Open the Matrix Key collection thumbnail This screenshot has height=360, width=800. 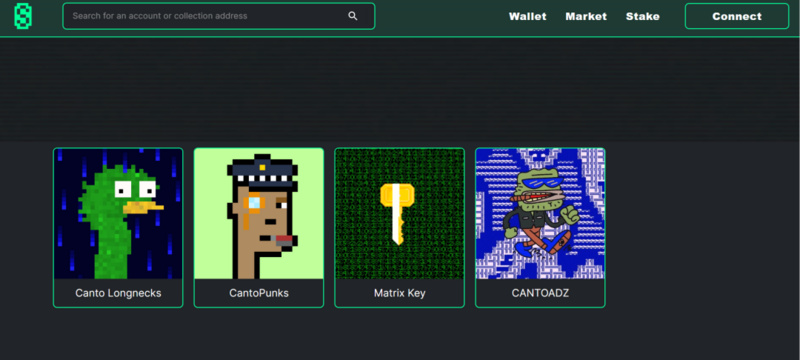click(x=399, y=214)
